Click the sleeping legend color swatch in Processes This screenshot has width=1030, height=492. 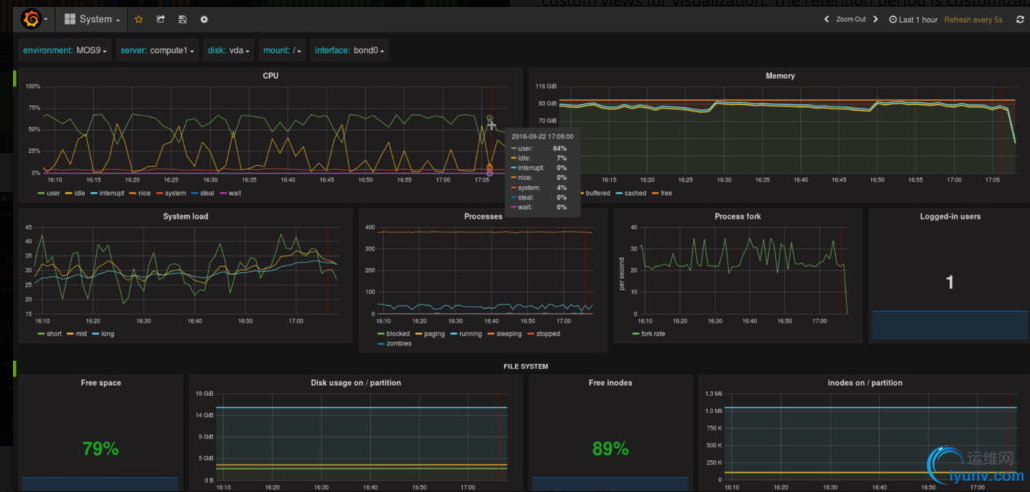491,333
